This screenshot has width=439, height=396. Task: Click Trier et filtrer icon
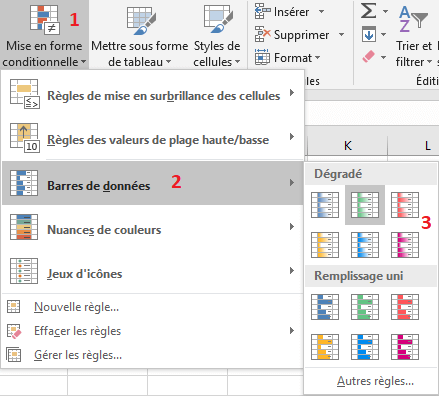413,19
